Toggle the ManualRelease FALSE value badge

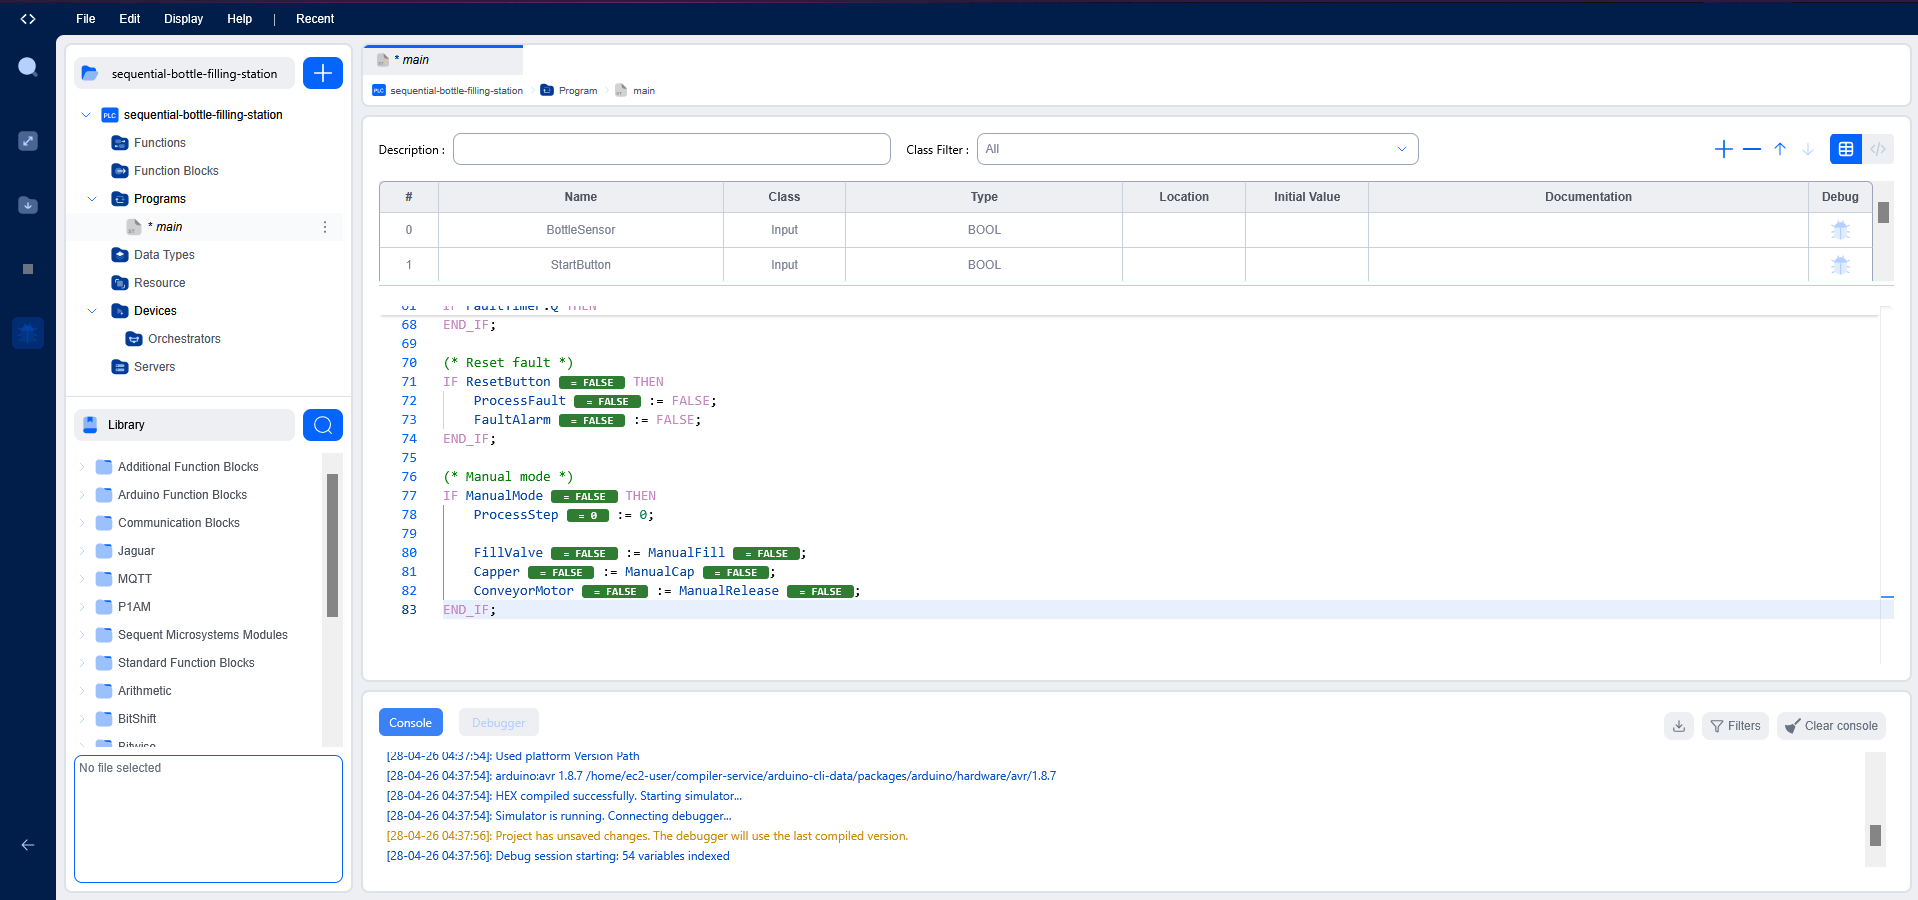pos(820,592)
